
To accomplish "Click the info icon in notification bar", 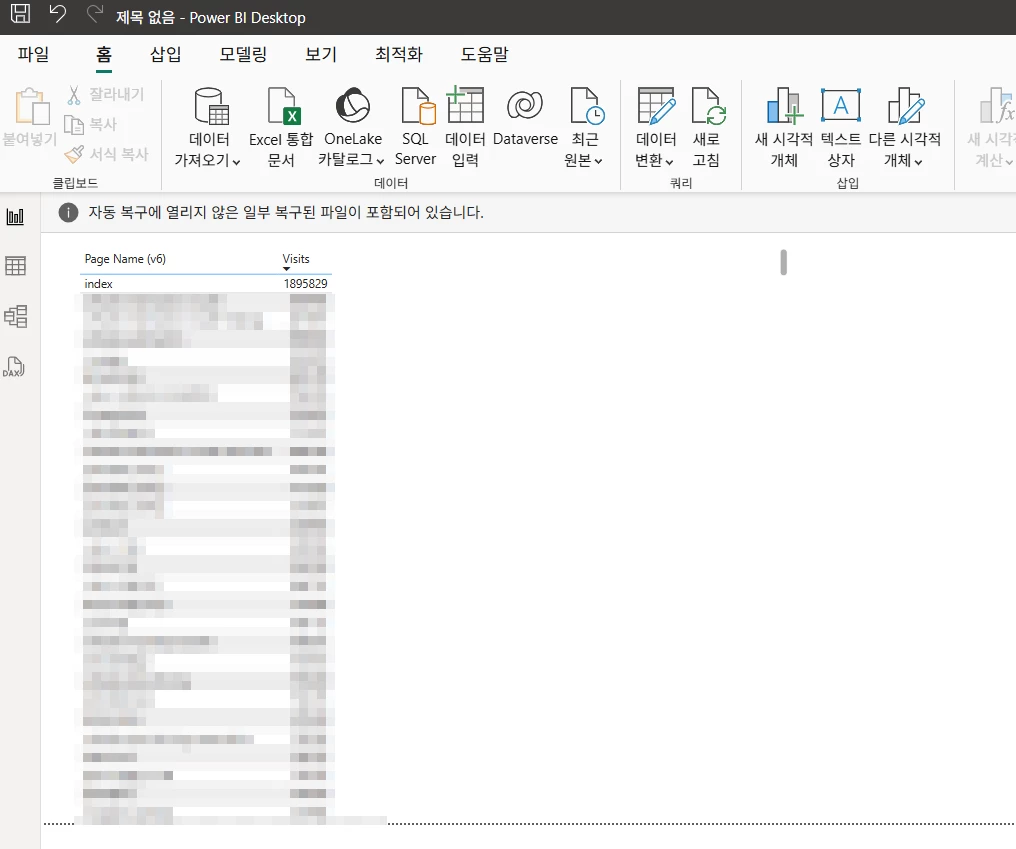I will tap(68, 212).
